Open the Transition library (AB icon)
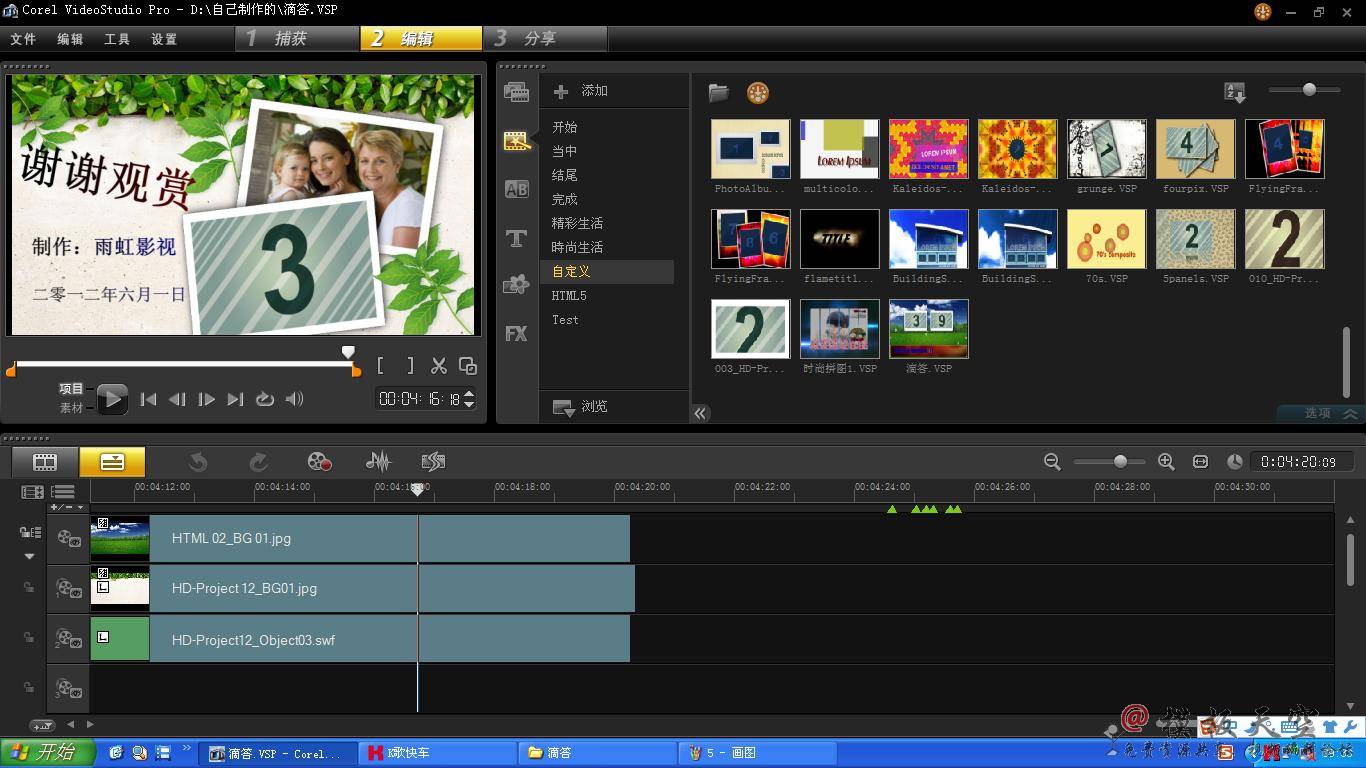 click(x=516, y=189)
